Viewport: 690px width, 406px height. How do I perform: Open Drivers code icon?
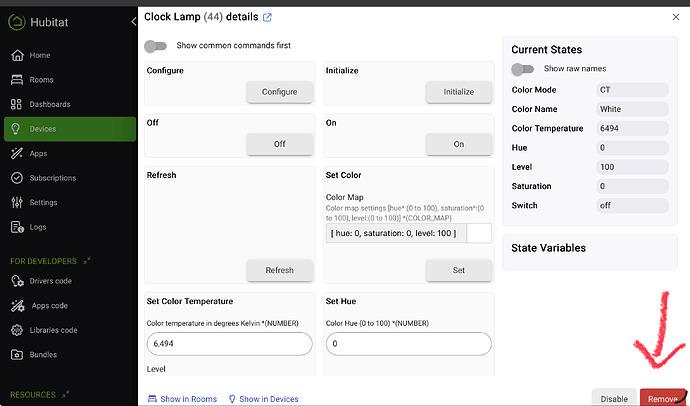[17, 281]
